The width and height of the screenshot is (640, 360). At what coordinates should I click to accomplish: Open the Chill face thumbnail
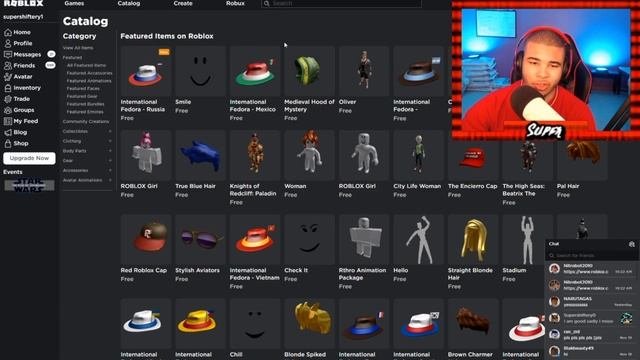tap(255, 324)
